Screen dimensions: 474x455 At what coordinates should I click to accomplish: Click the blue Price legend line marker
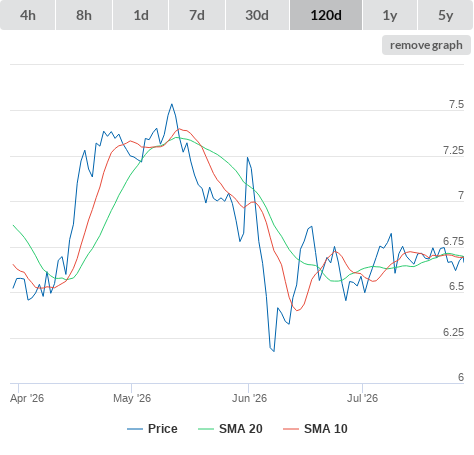point(135,429)
